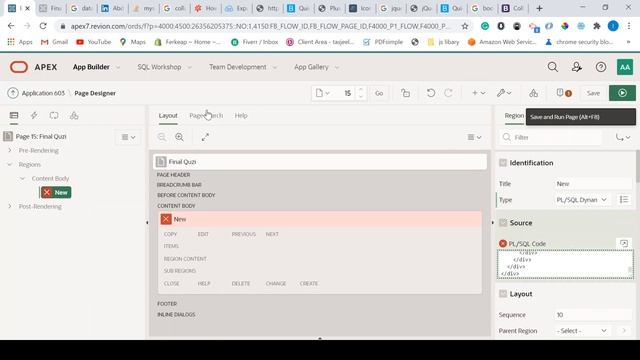The height and width of the screenshot is (360, 640).
Task: Click the Application 603 breadcrumb
Action: pyautogui.click(x=43, y=93)
